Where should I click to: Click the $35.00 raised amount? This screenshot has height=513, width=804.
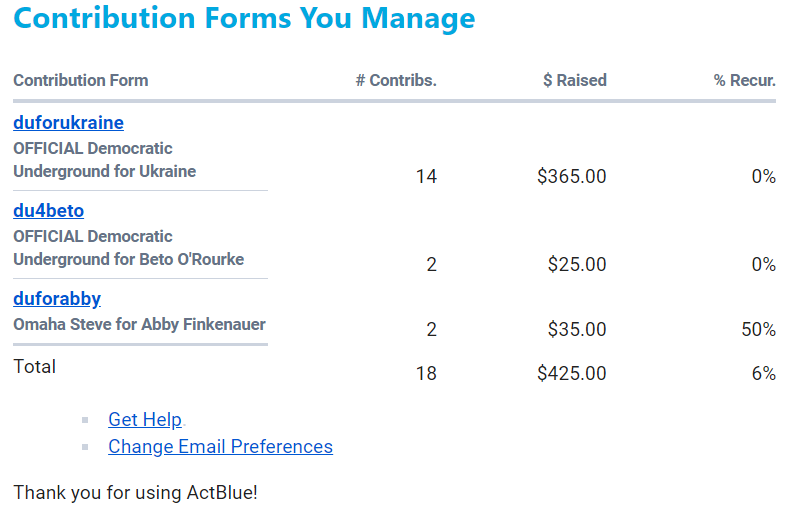tap(576, 330)
